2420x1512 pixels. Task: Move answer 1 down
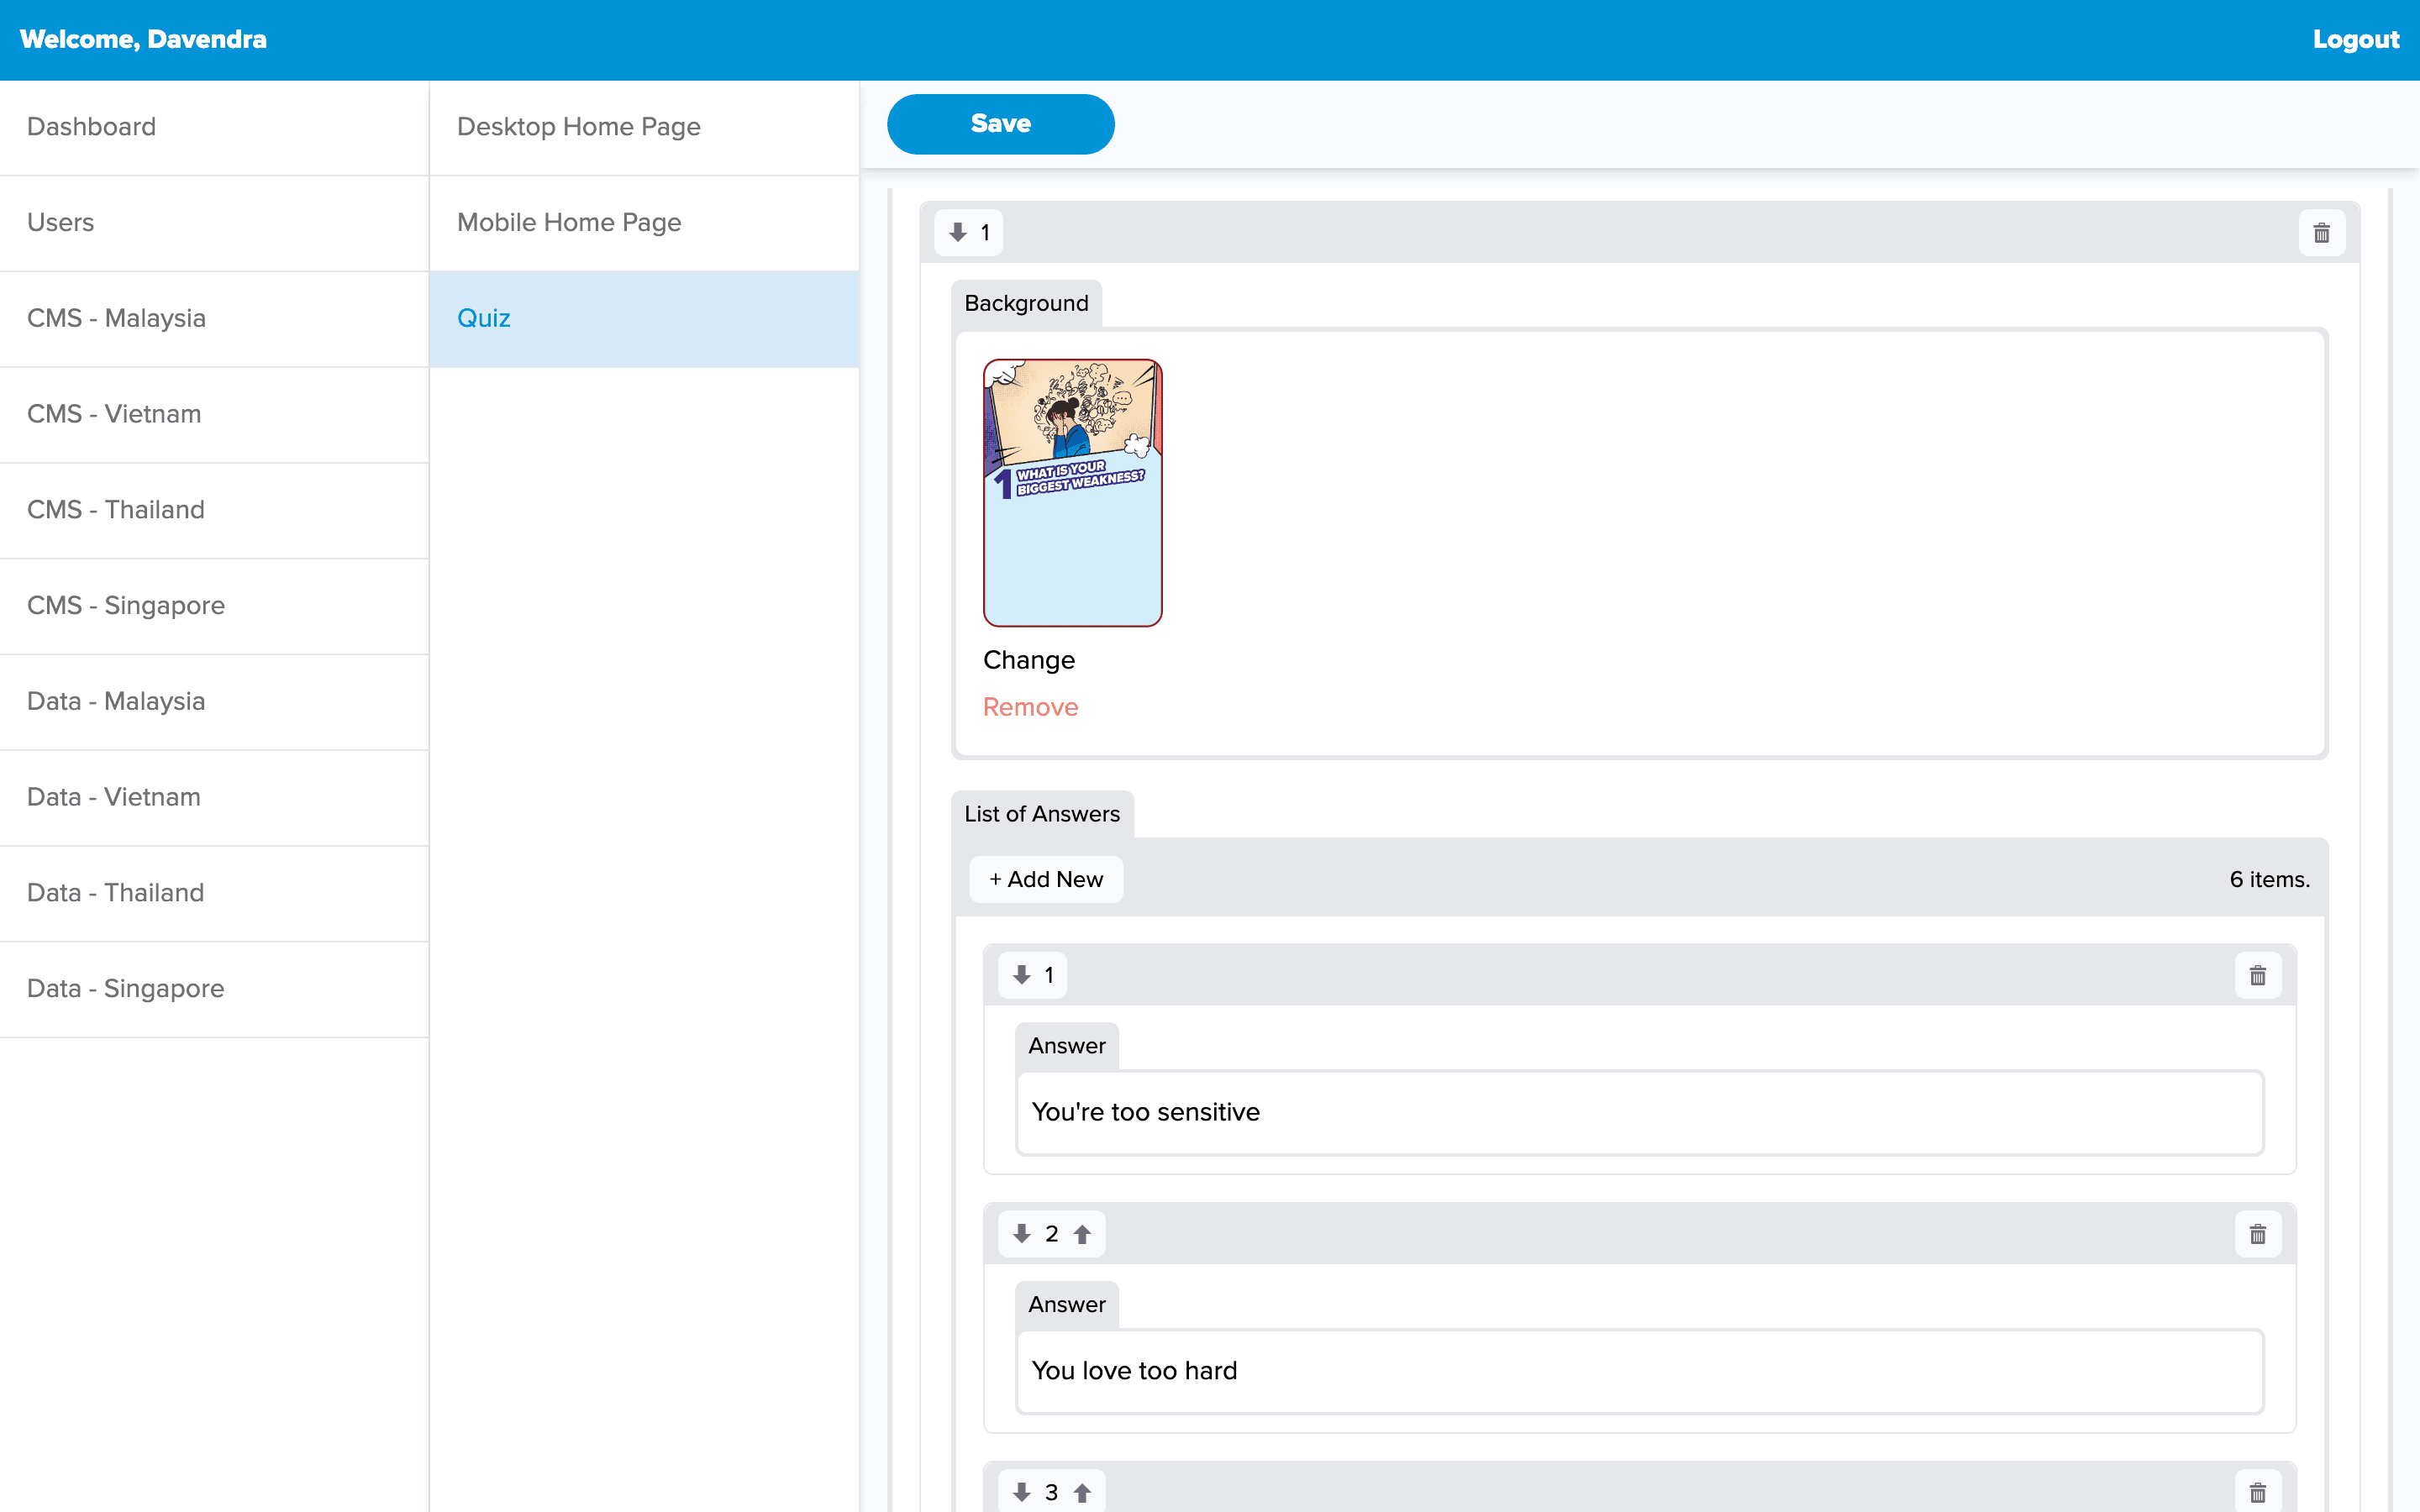click(x=1022, y=975)
